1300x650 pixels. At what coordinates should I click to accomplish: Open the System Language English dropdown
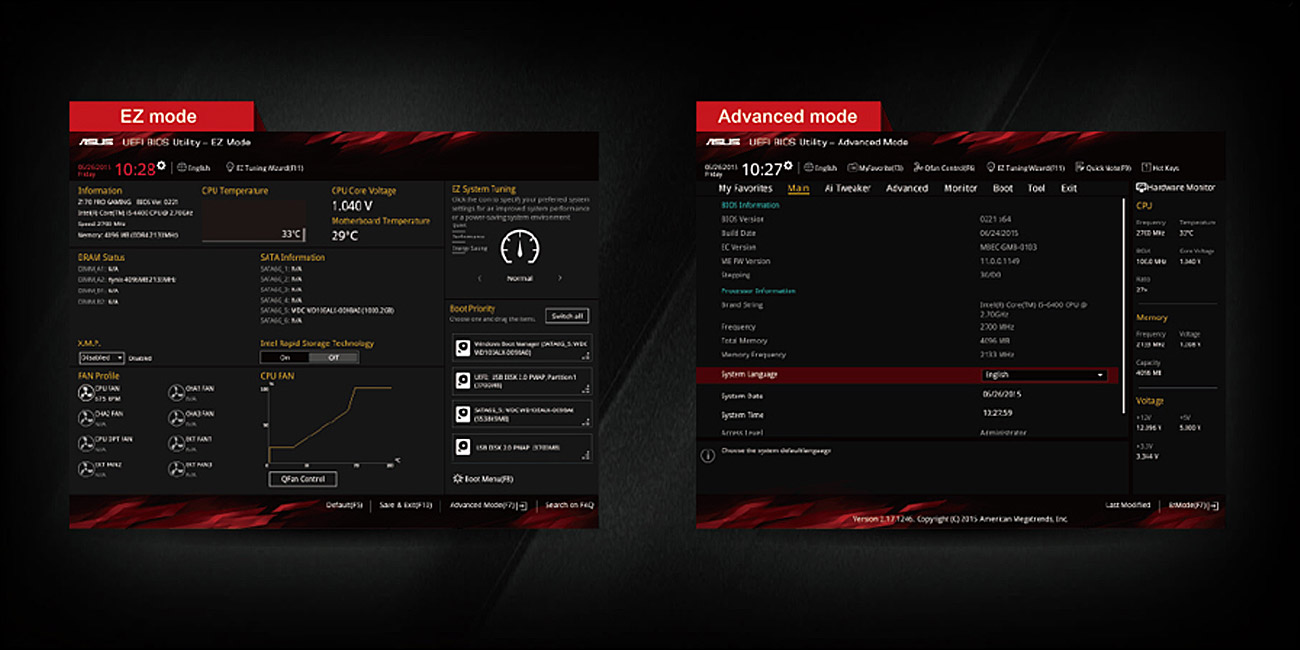click(1044, 375)
